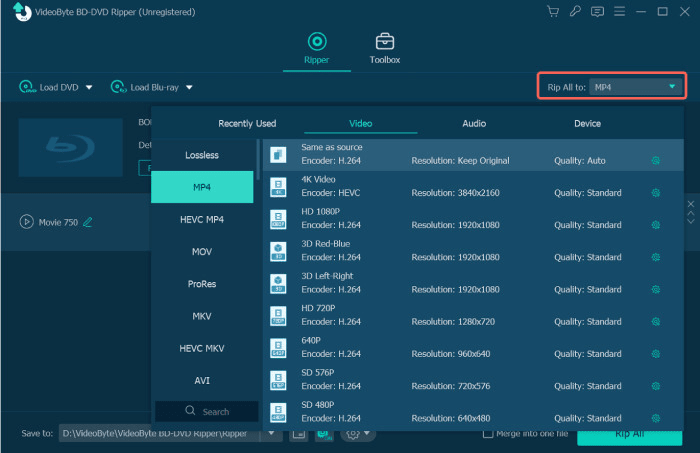Open the Toolbox tab
The image size is (700, 453).
pos(384,49)
